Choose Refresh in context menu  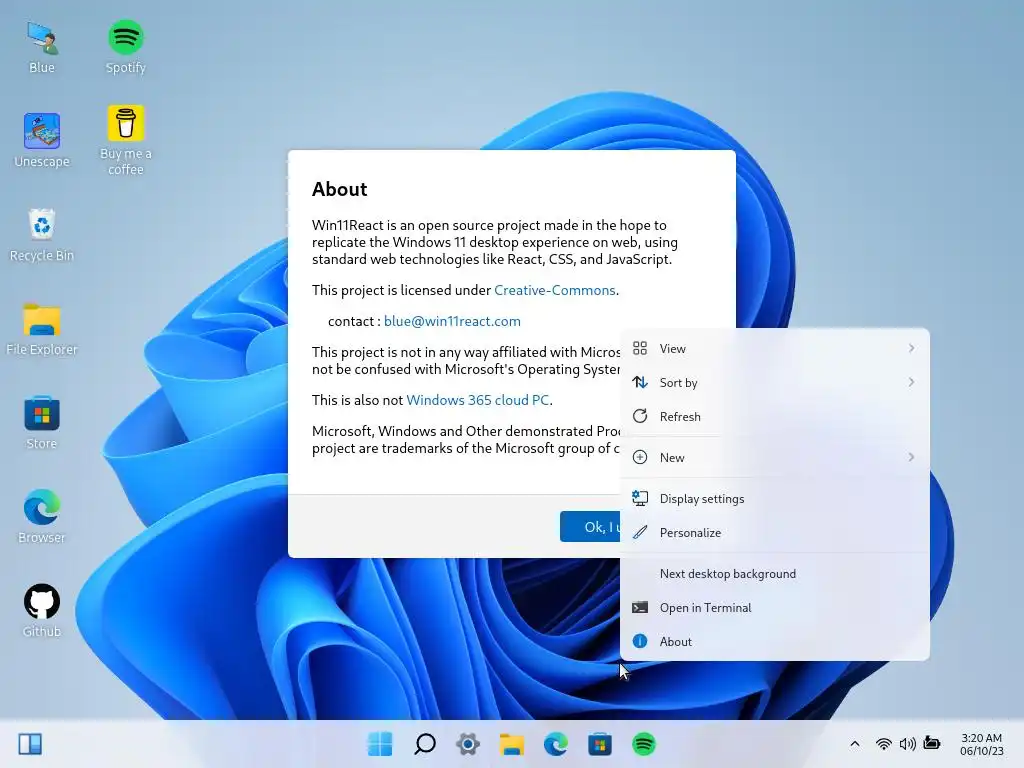[775, 417]
